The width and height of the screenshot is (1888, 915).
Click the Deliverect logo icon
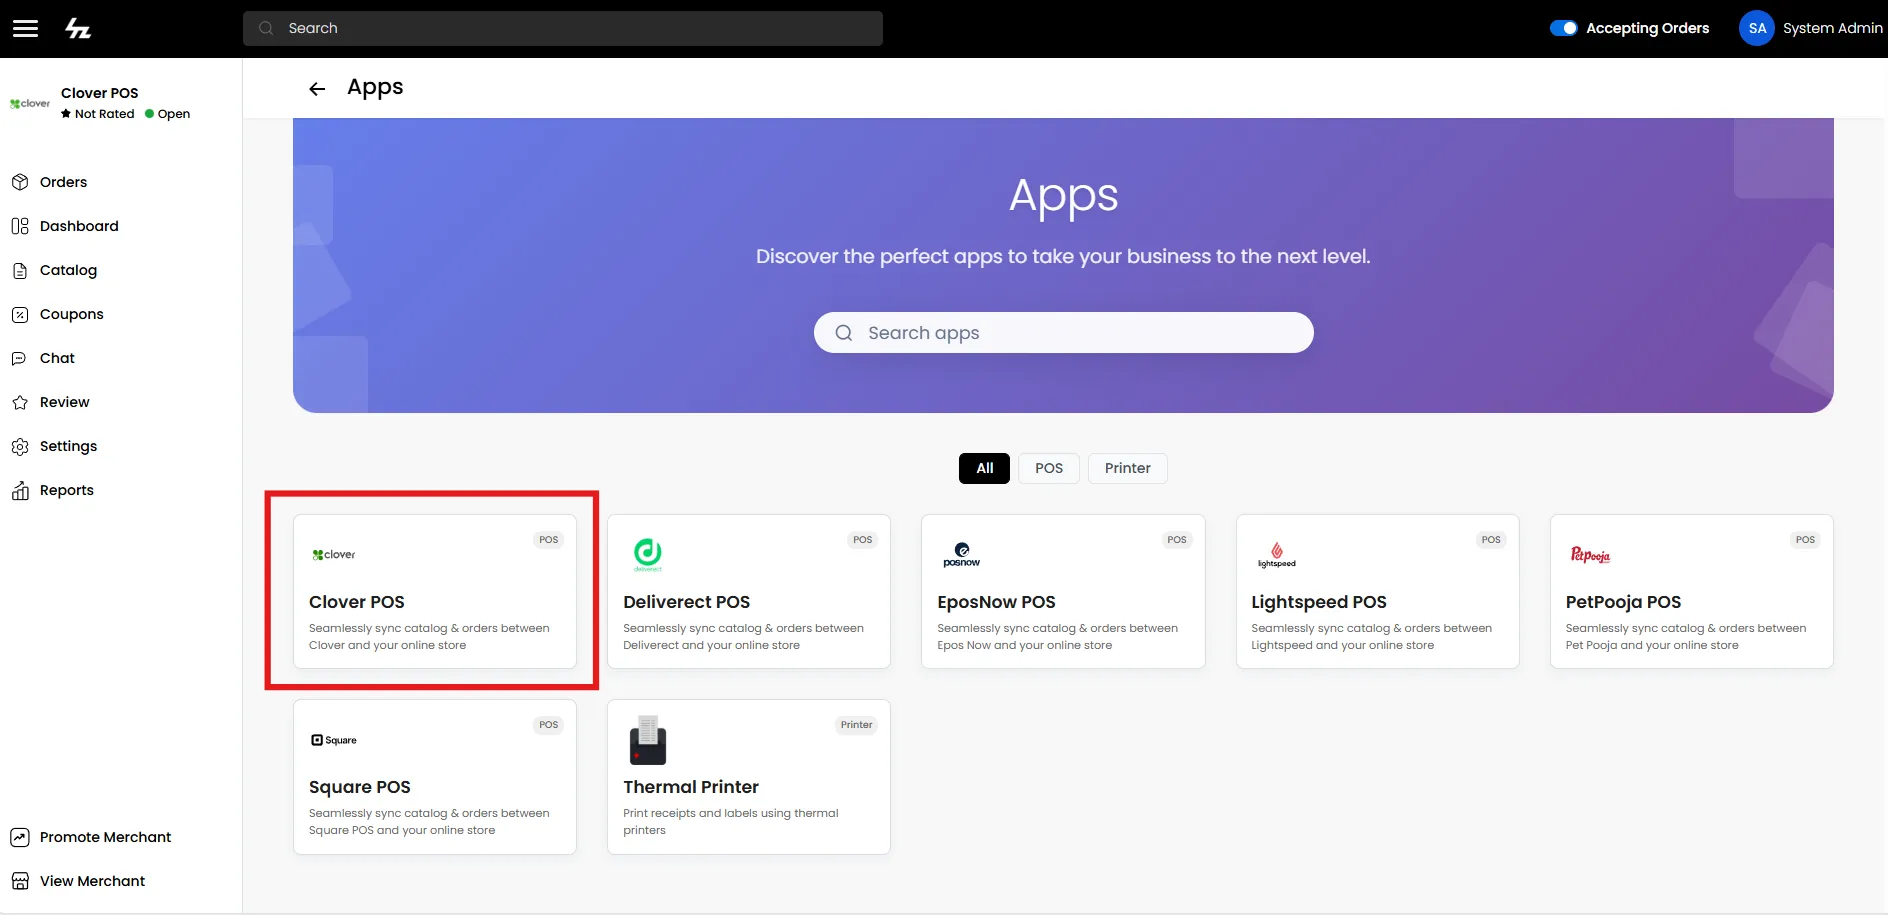tap(648, 554)
